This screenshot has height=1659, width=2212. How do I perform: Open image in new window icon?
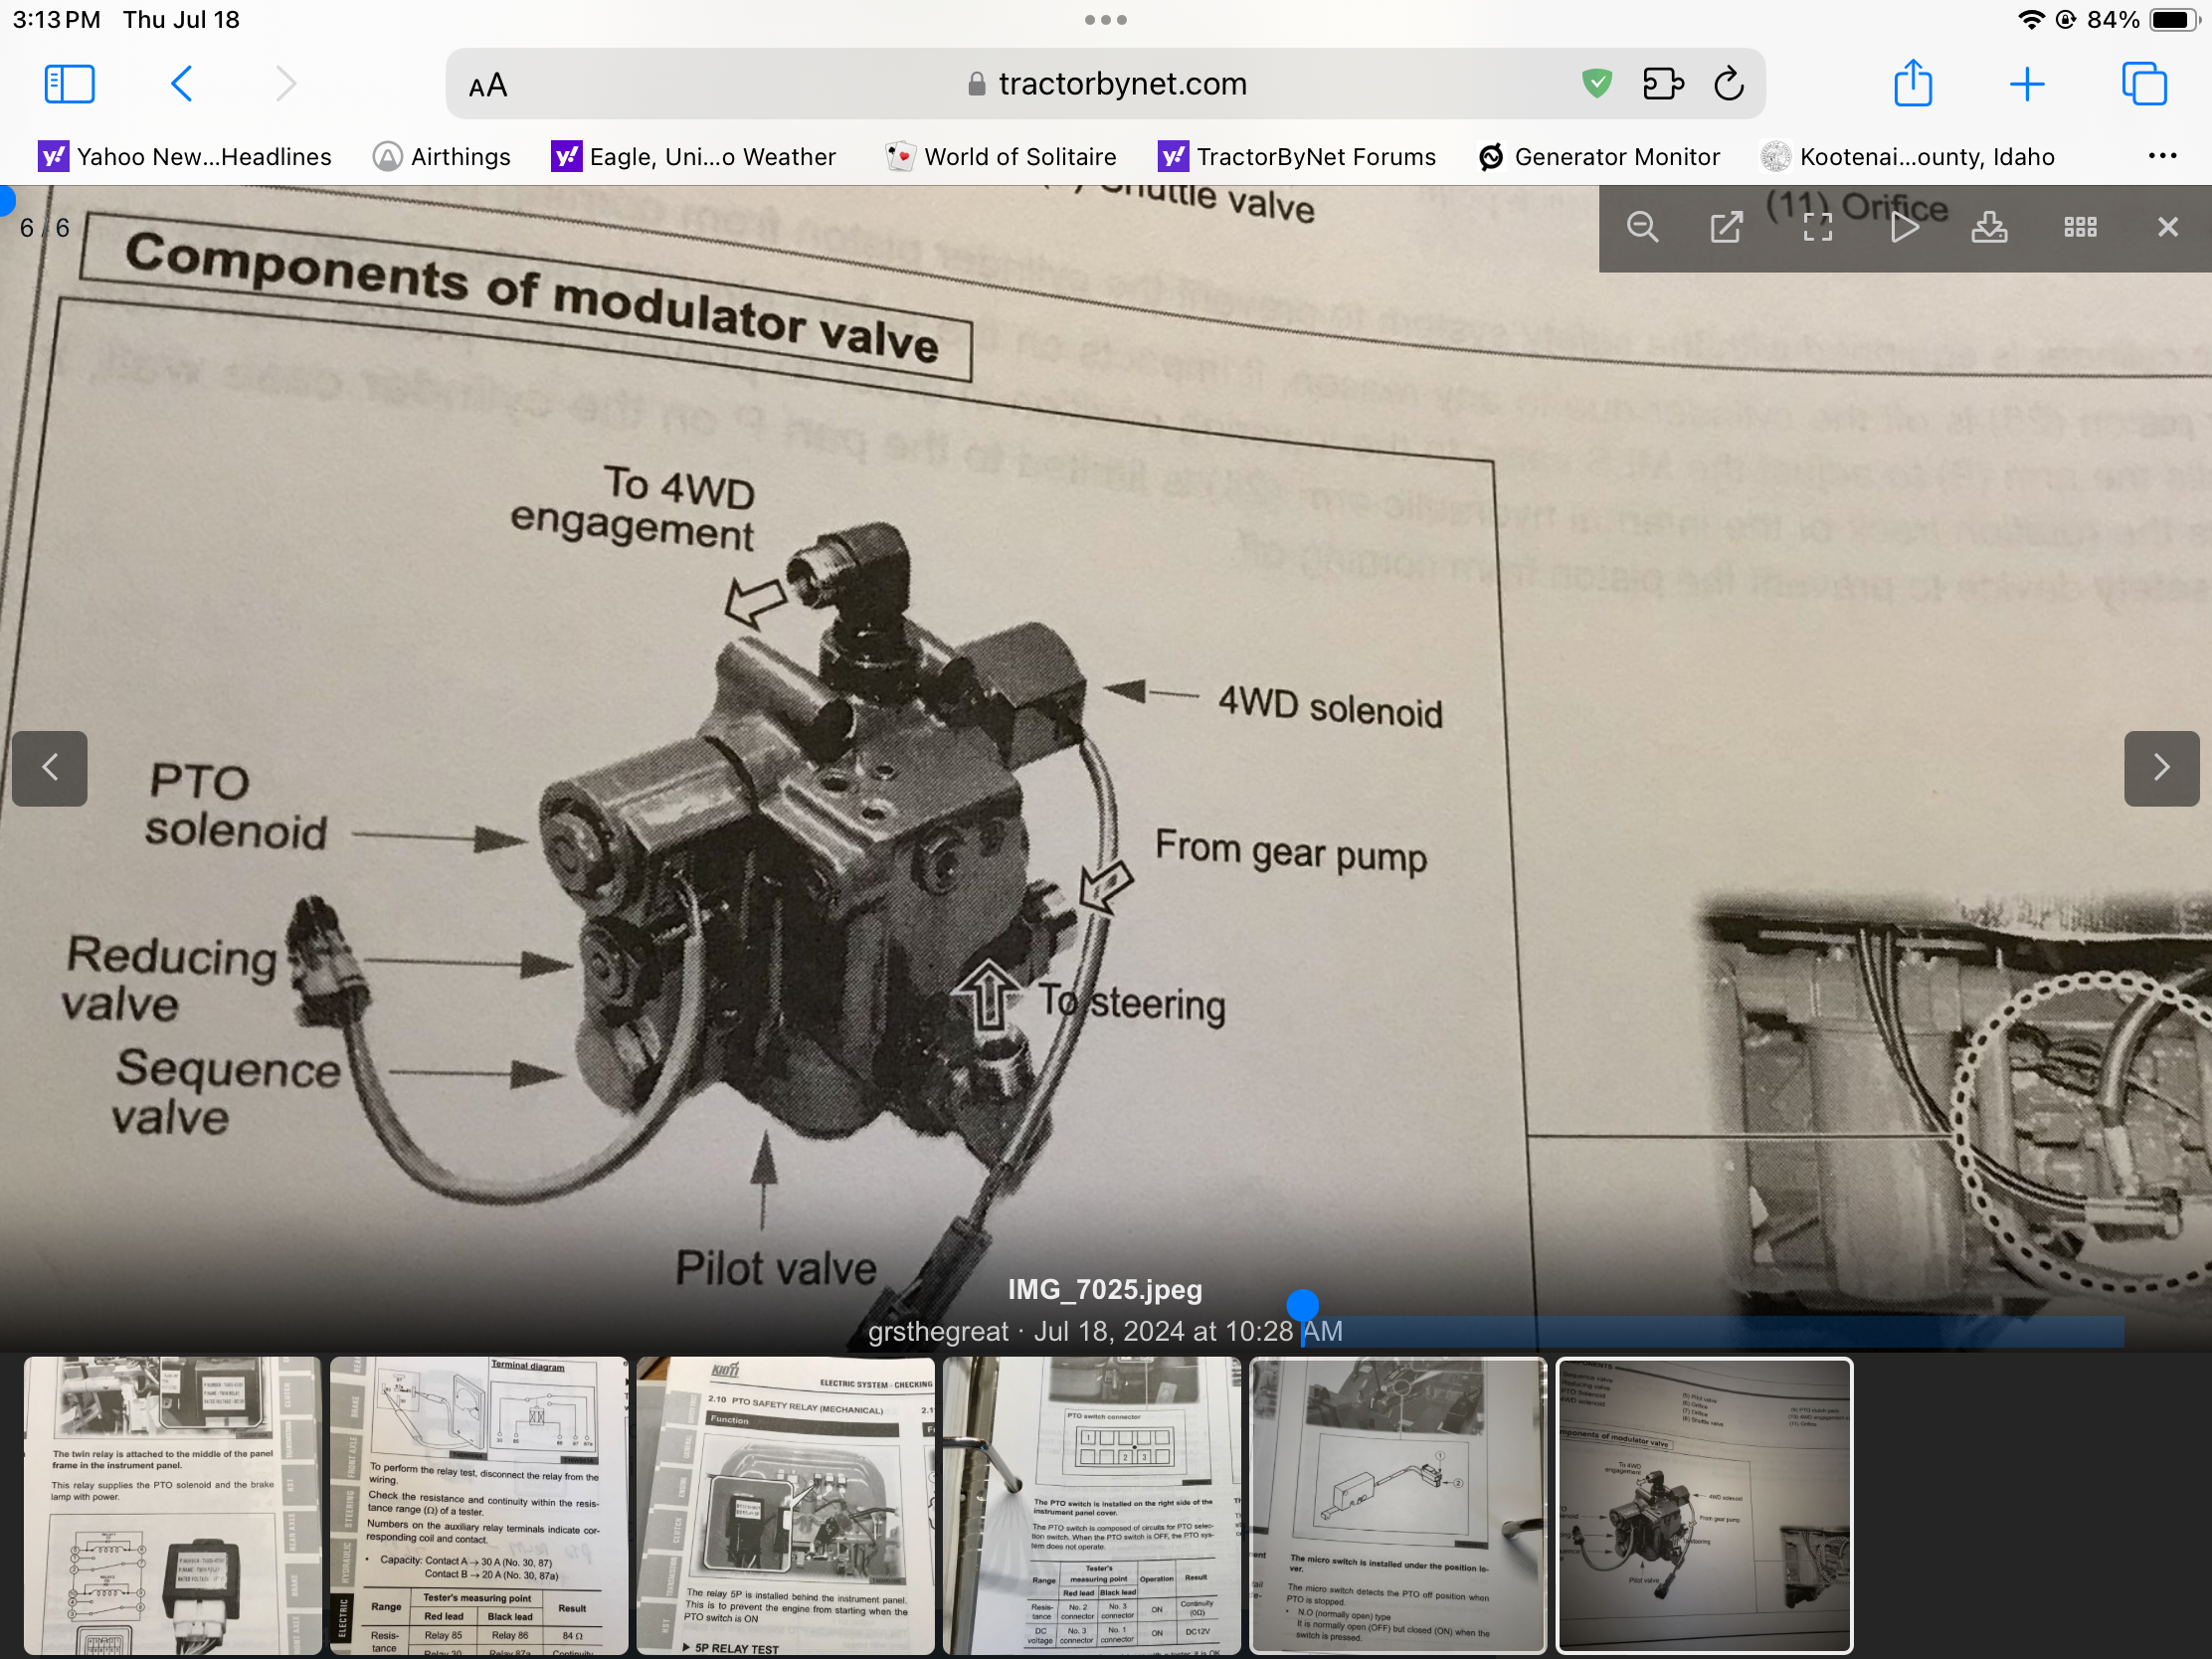click(x=1726, y=228)
